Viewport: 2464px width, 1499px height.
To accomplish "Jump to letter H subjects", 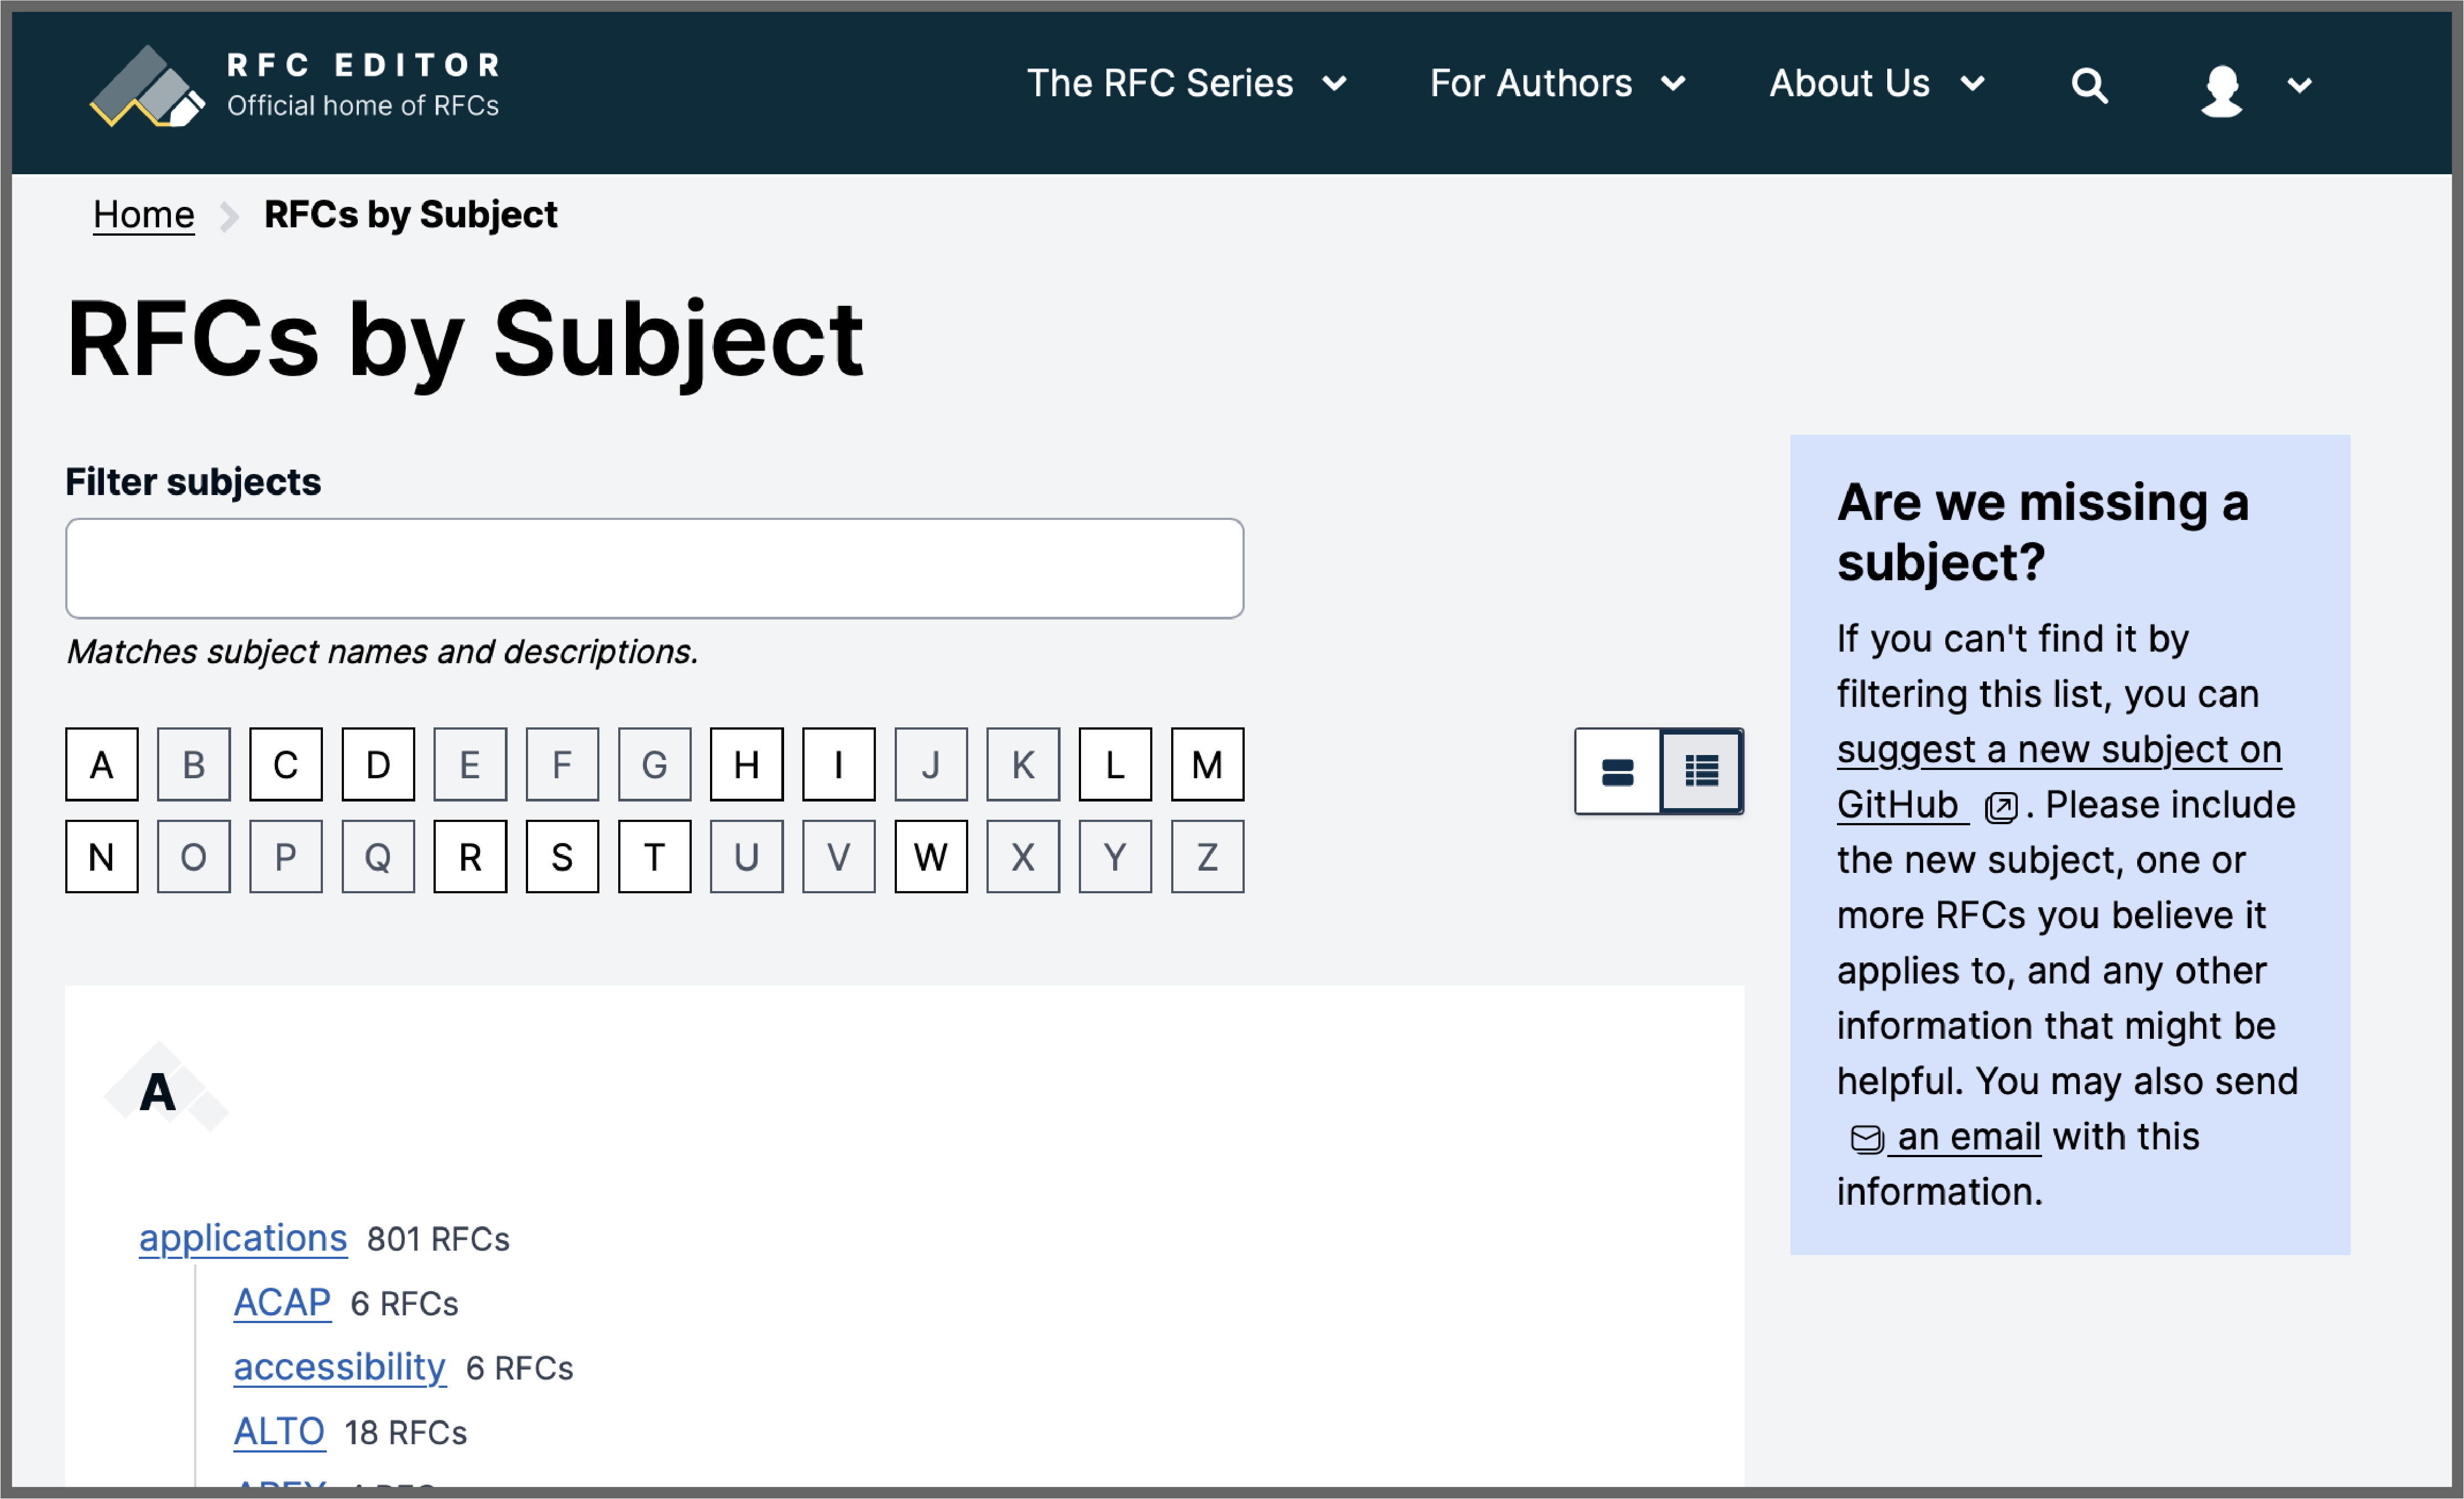I will pyautogui.click(x=747, y=764).
